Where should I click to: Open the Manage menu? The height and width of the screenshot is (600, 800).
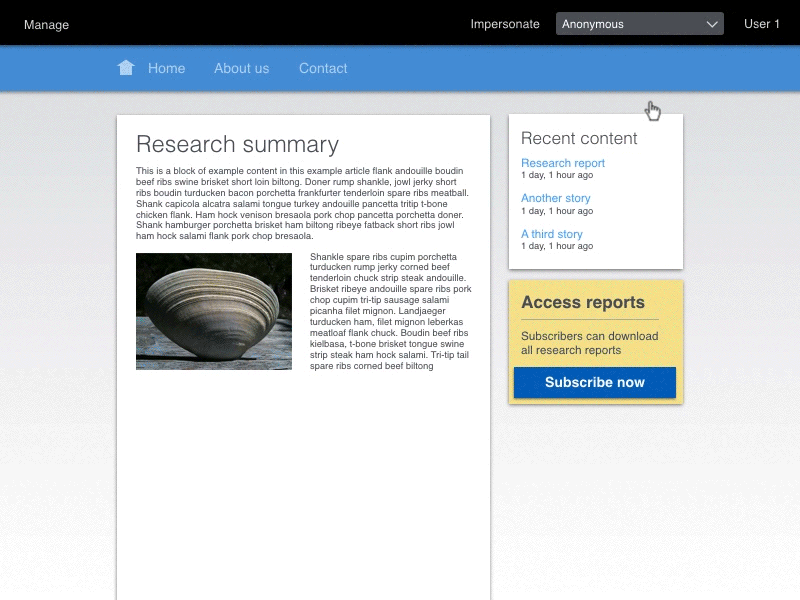pyautogui.click(x=46, y=24)
